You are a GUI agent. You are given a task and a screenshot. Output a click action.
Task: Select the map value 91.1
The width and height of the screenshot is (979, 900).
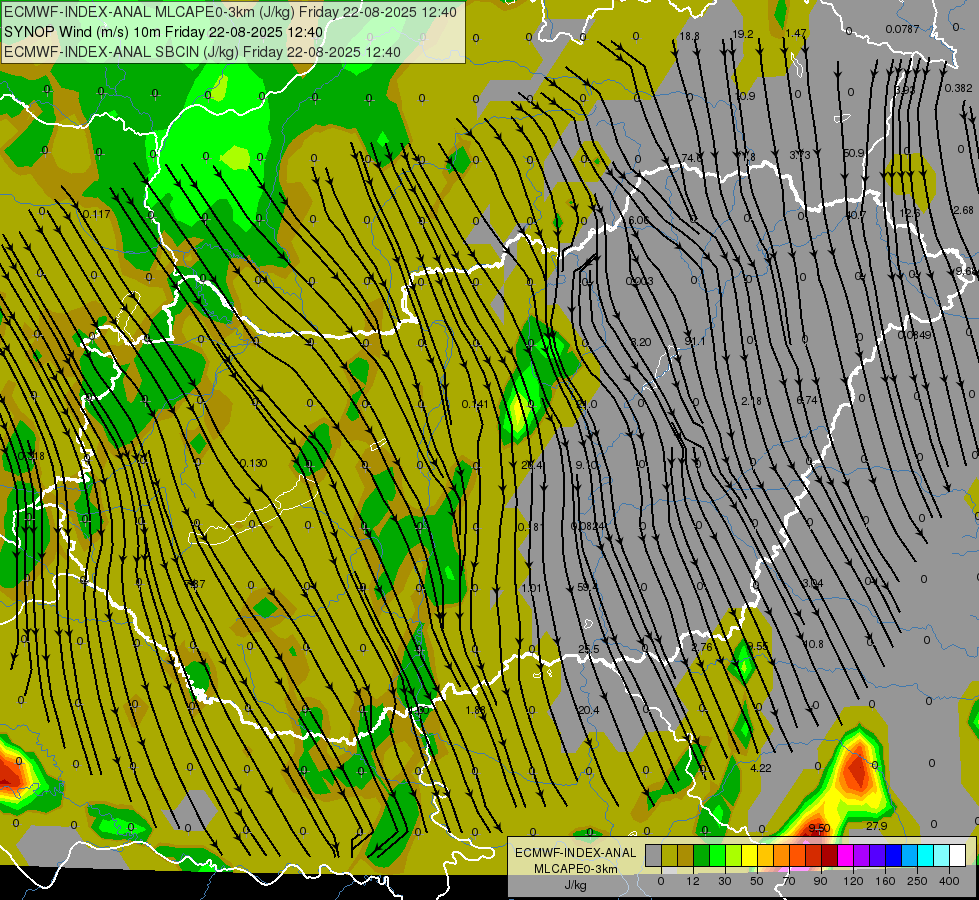694,341
